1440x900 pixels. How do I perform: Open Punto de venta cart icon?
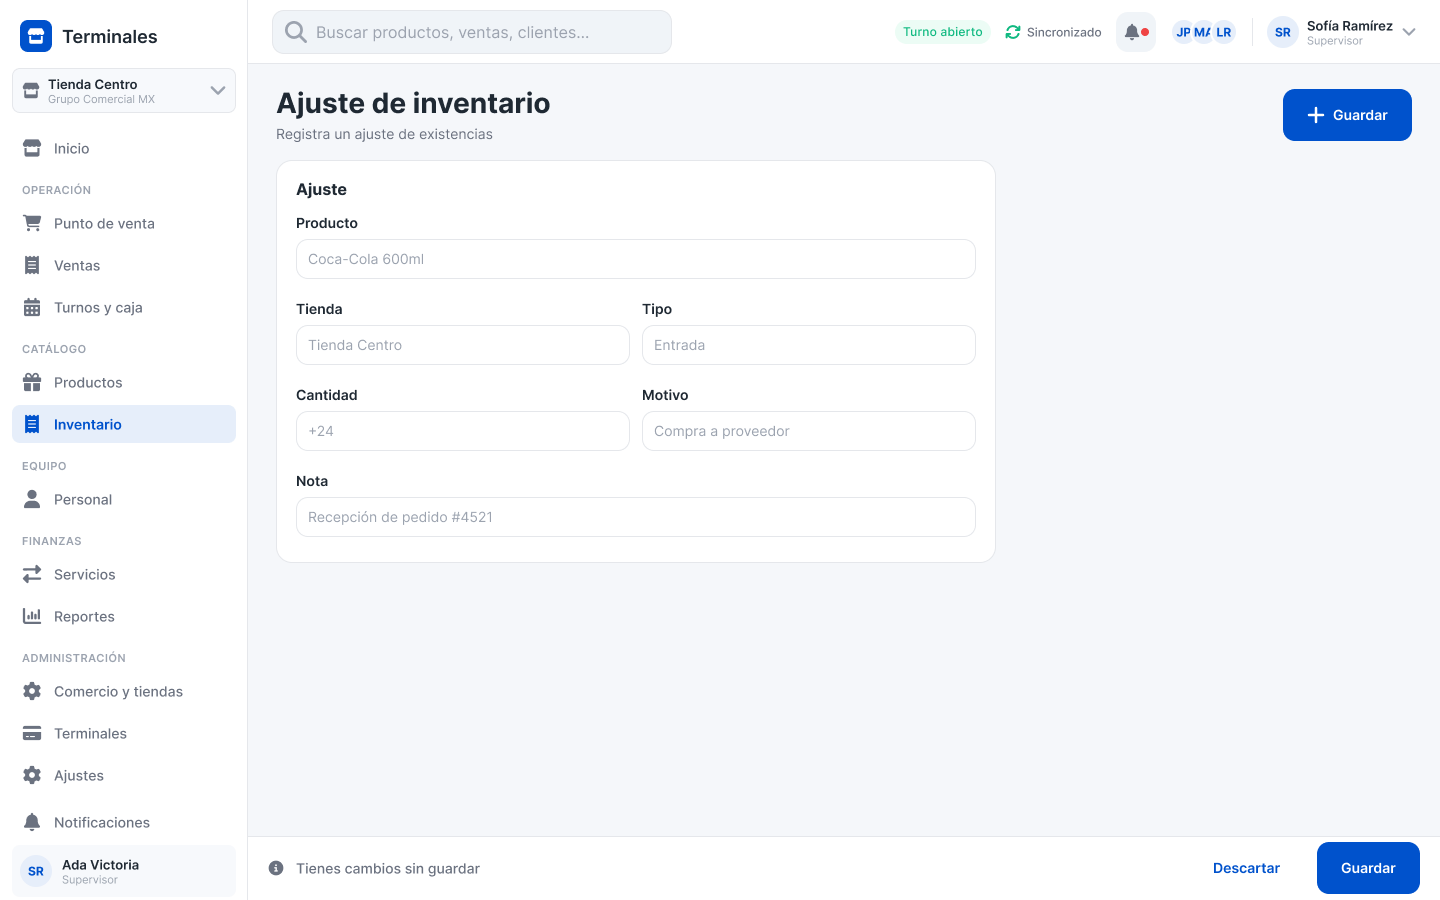[32, 223]
